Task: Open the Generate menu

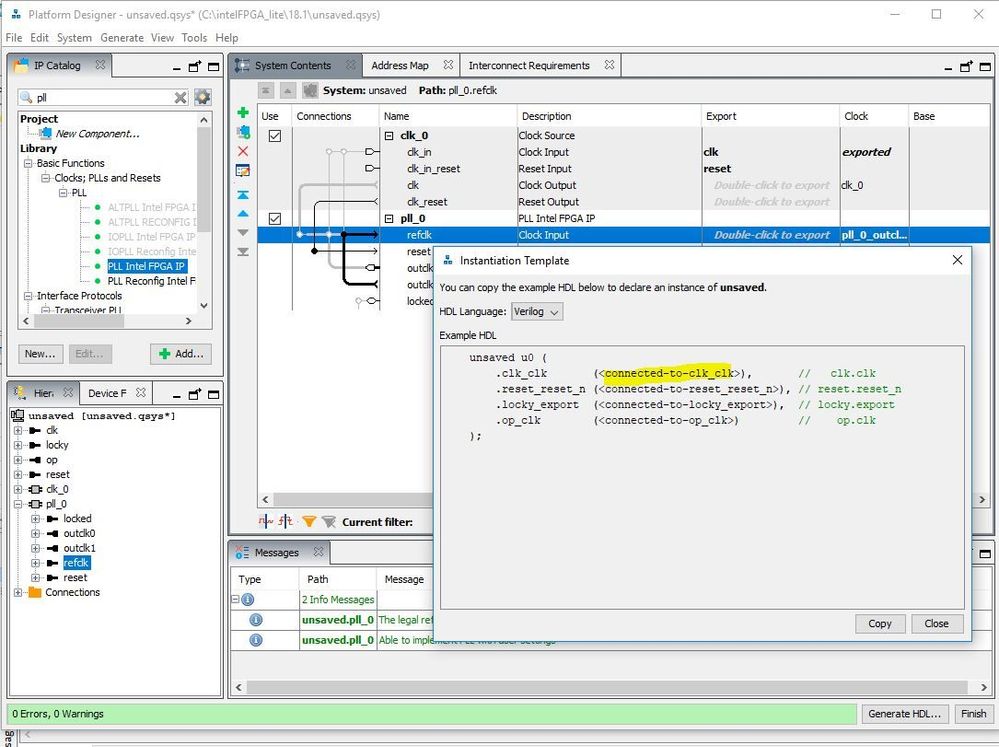Action: point(121,38)
